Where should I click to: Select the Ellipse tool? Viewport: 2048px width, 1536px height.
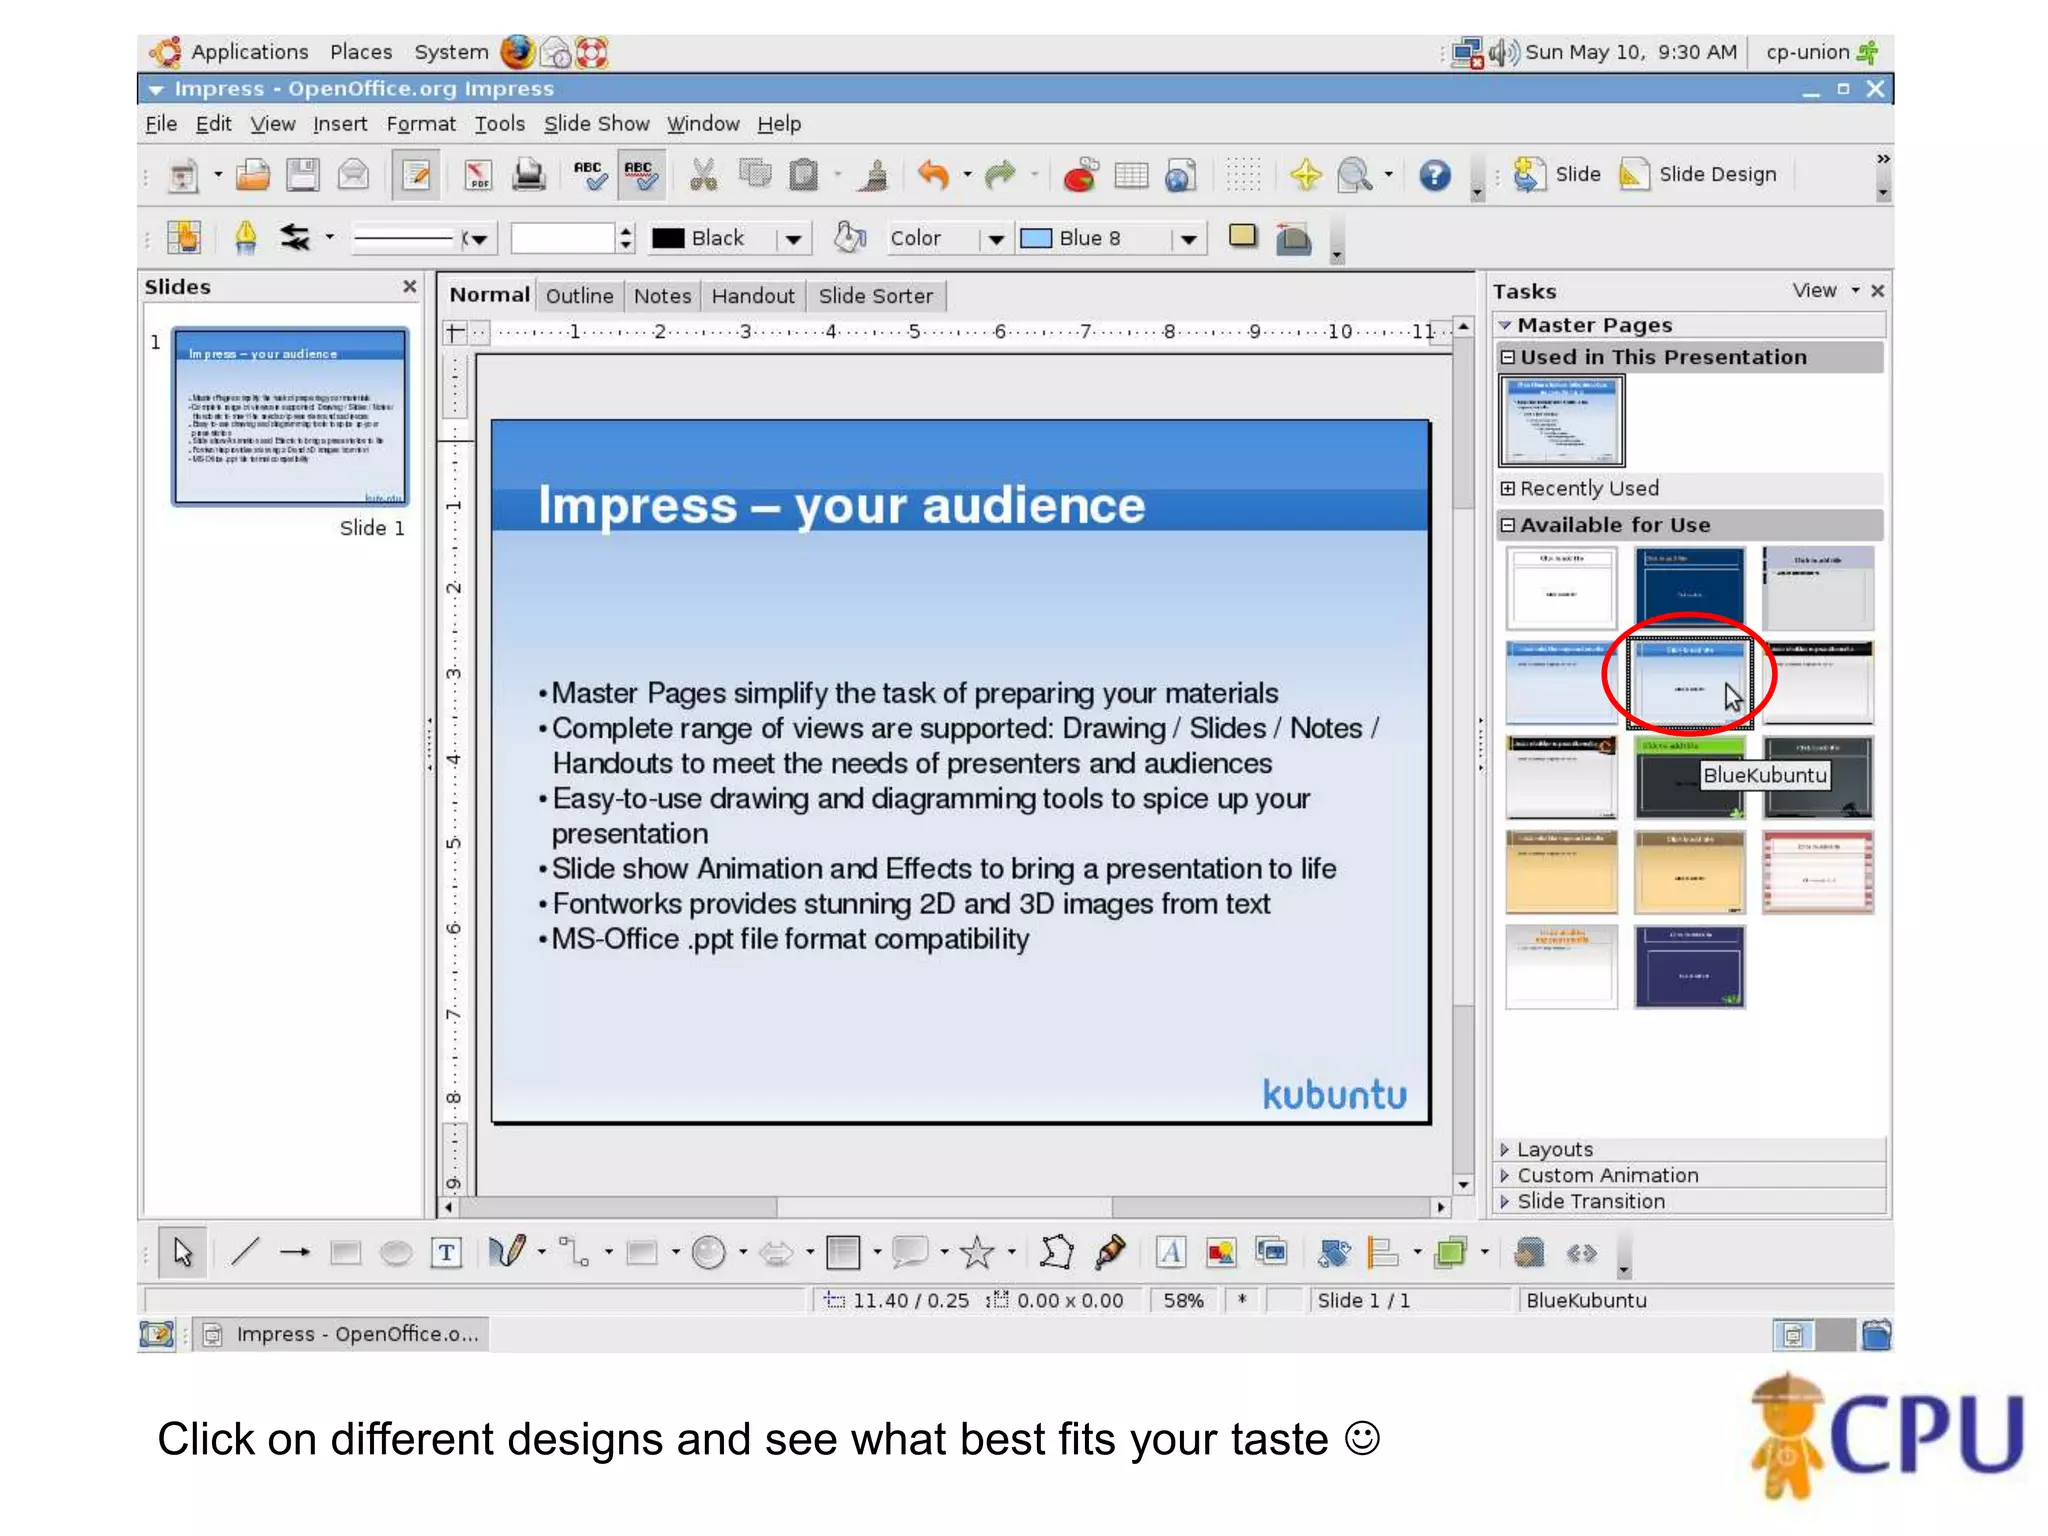click(x=396, y=1252)
